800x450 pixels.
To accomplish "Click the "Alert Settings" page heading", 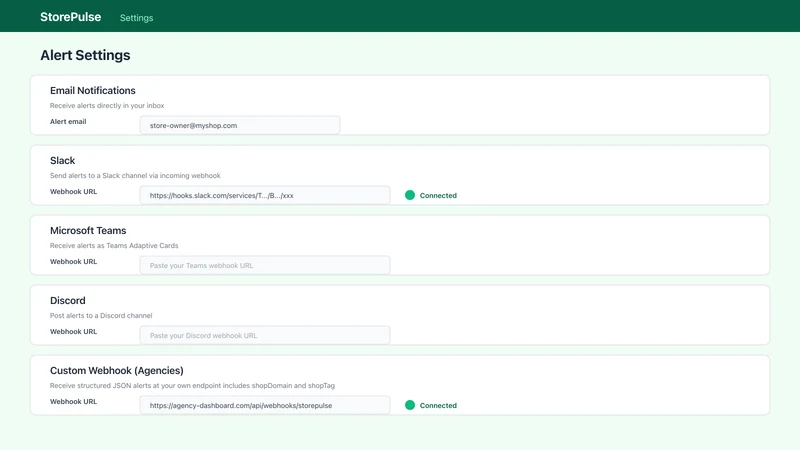I will pos(85,55).
